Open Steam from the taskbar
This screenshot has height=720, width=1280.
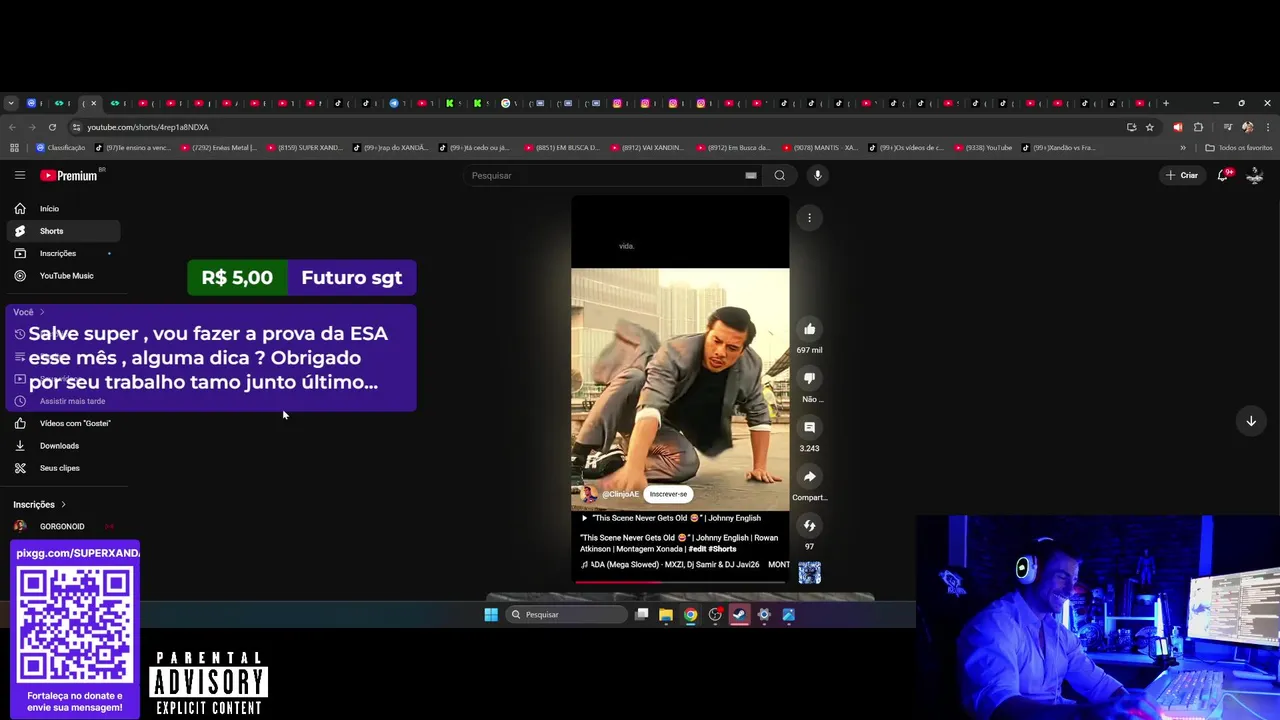739,615
